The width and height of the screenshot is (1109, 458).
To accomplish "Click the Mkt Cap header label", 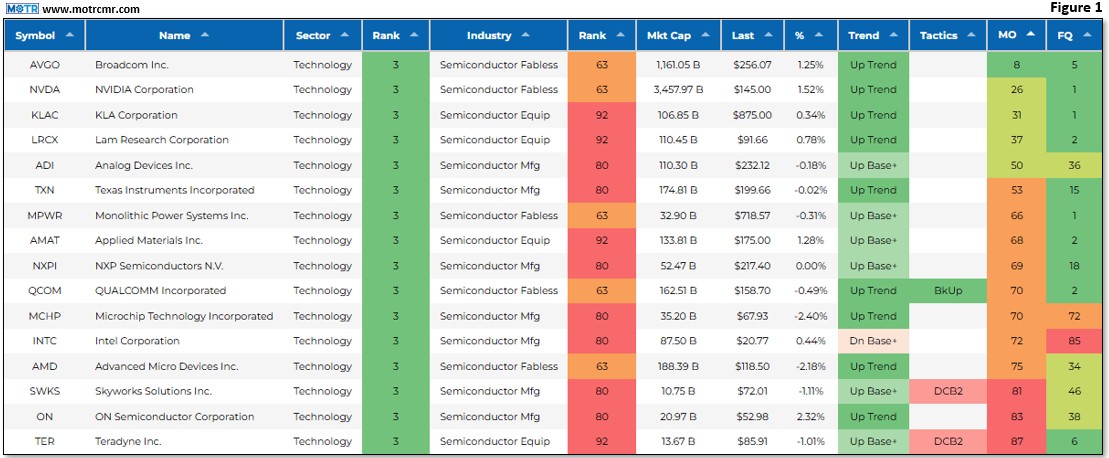I will (x=670, y=35).
